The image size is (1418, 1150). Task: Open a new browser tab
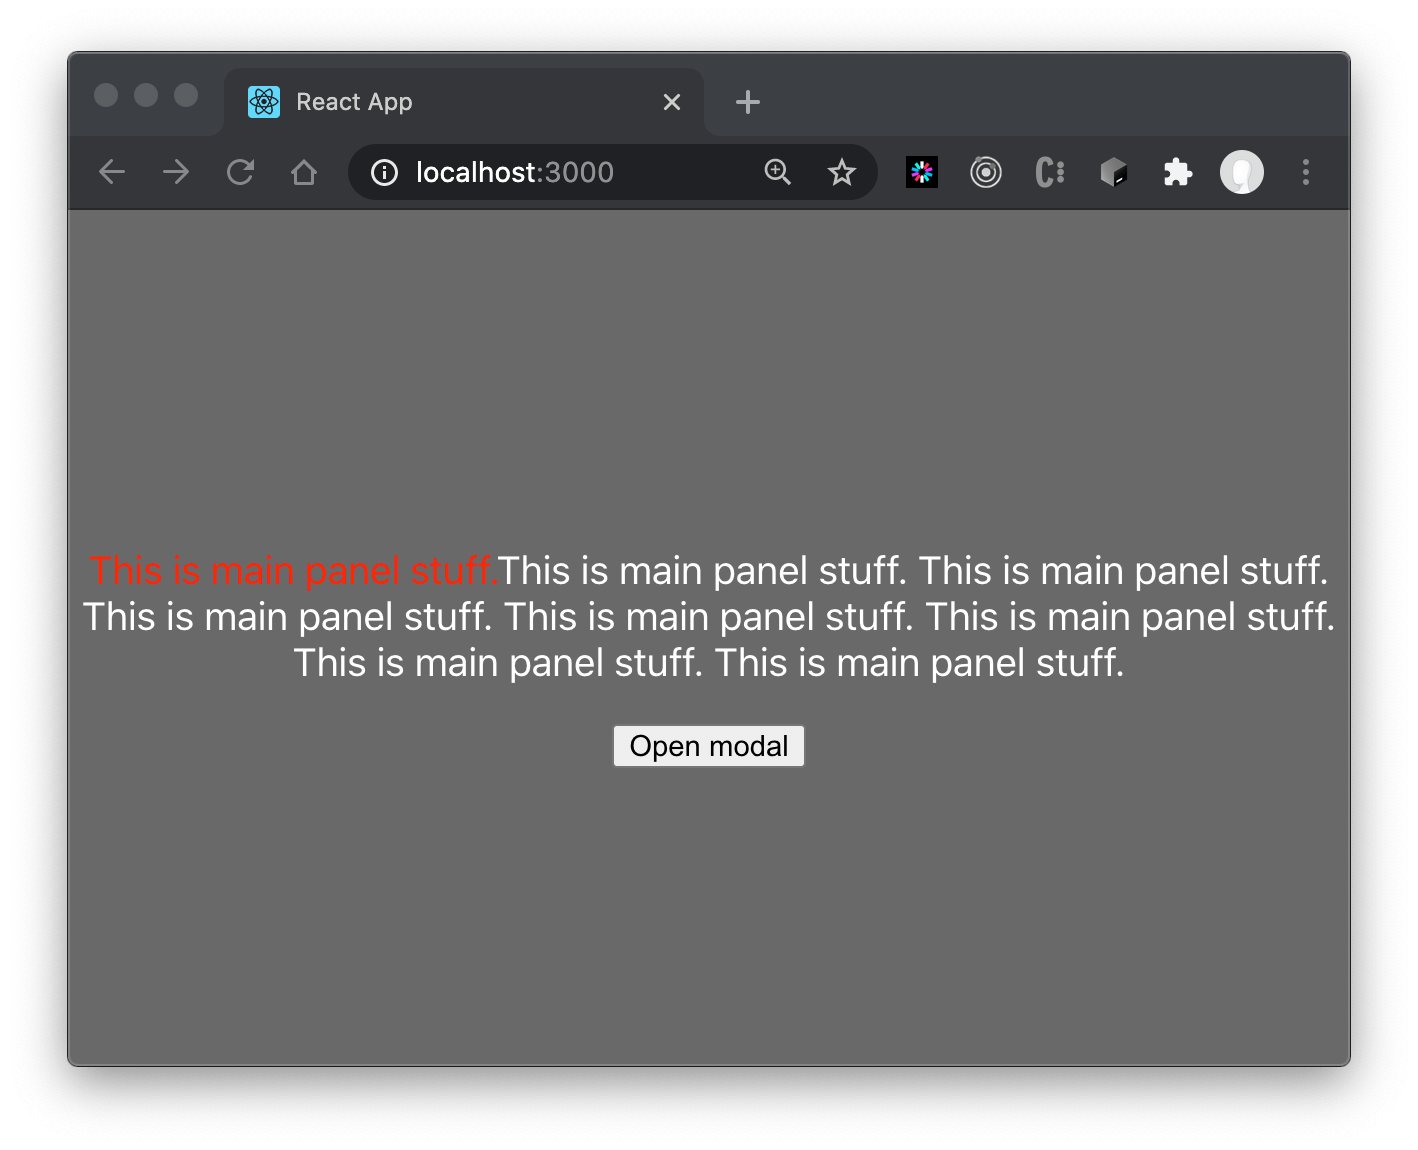[x=748, y=102]
